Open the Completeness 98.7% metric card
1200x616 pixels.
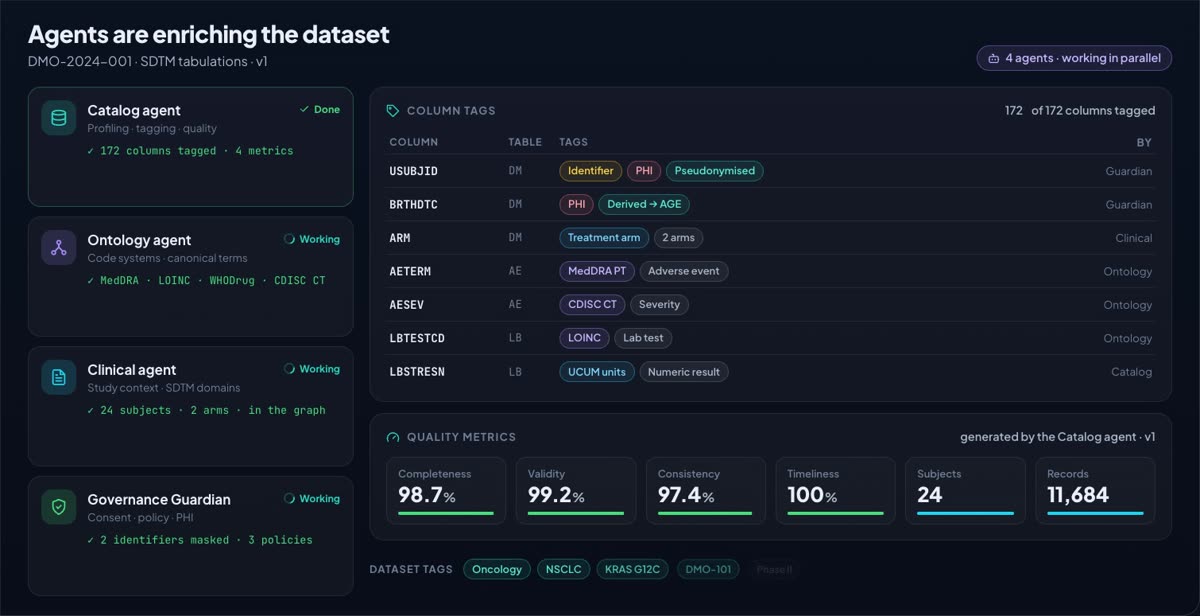446,491
